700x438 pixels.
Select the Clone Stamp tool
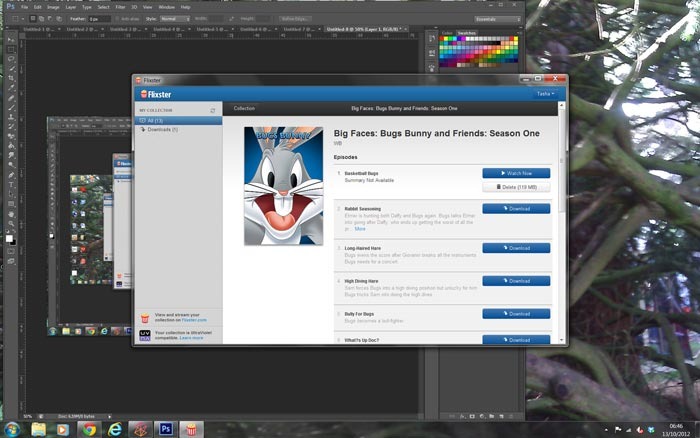pyautogui.click(x=11, y=117)
